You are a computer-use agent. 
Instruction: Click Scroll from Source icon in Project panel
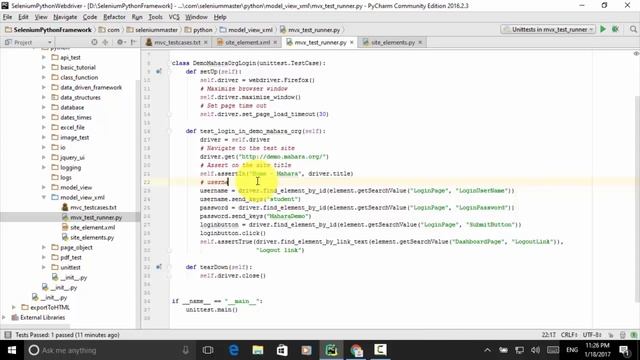point(94,42)
